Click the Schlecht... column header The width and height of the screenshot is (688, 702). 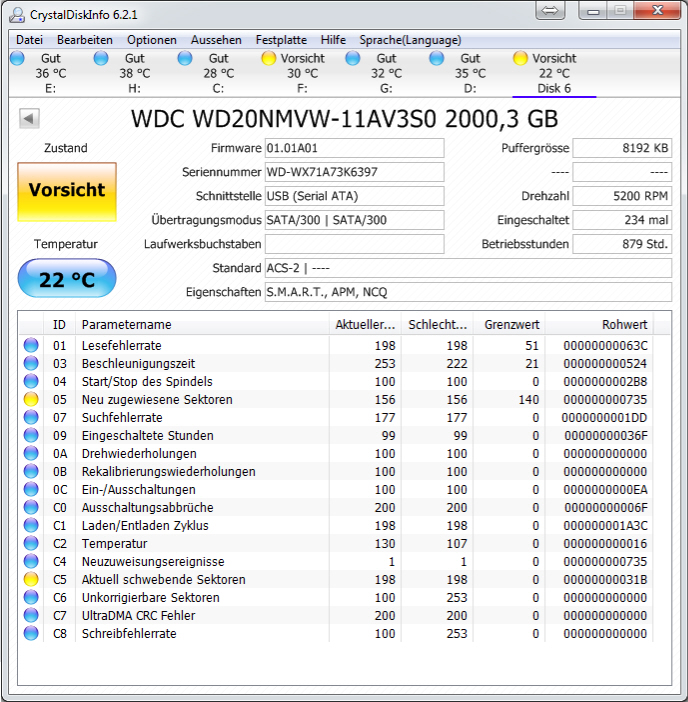[x=437, y=325]
